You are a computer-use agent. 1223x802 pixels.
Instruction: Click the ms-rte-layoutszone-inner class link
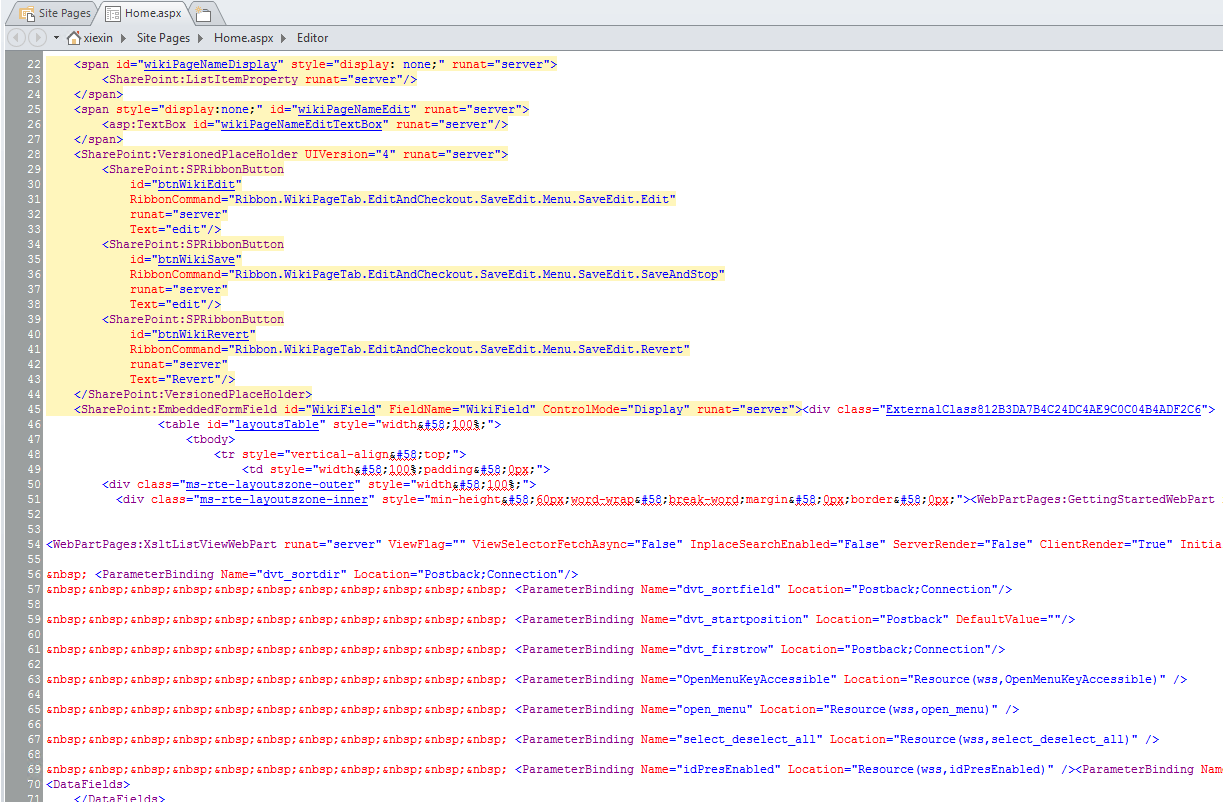pyautogui.click(x=284, y=499)
